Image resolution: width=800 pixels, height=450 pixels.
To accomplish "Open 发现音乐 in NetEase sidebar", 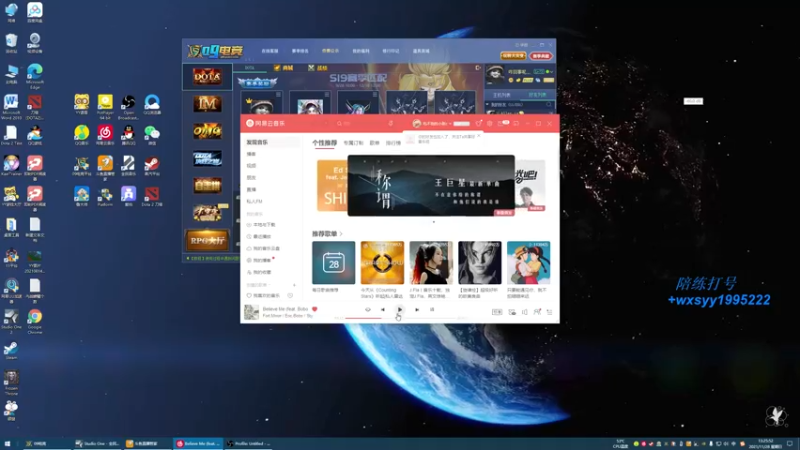I will (x=270, y=142).
